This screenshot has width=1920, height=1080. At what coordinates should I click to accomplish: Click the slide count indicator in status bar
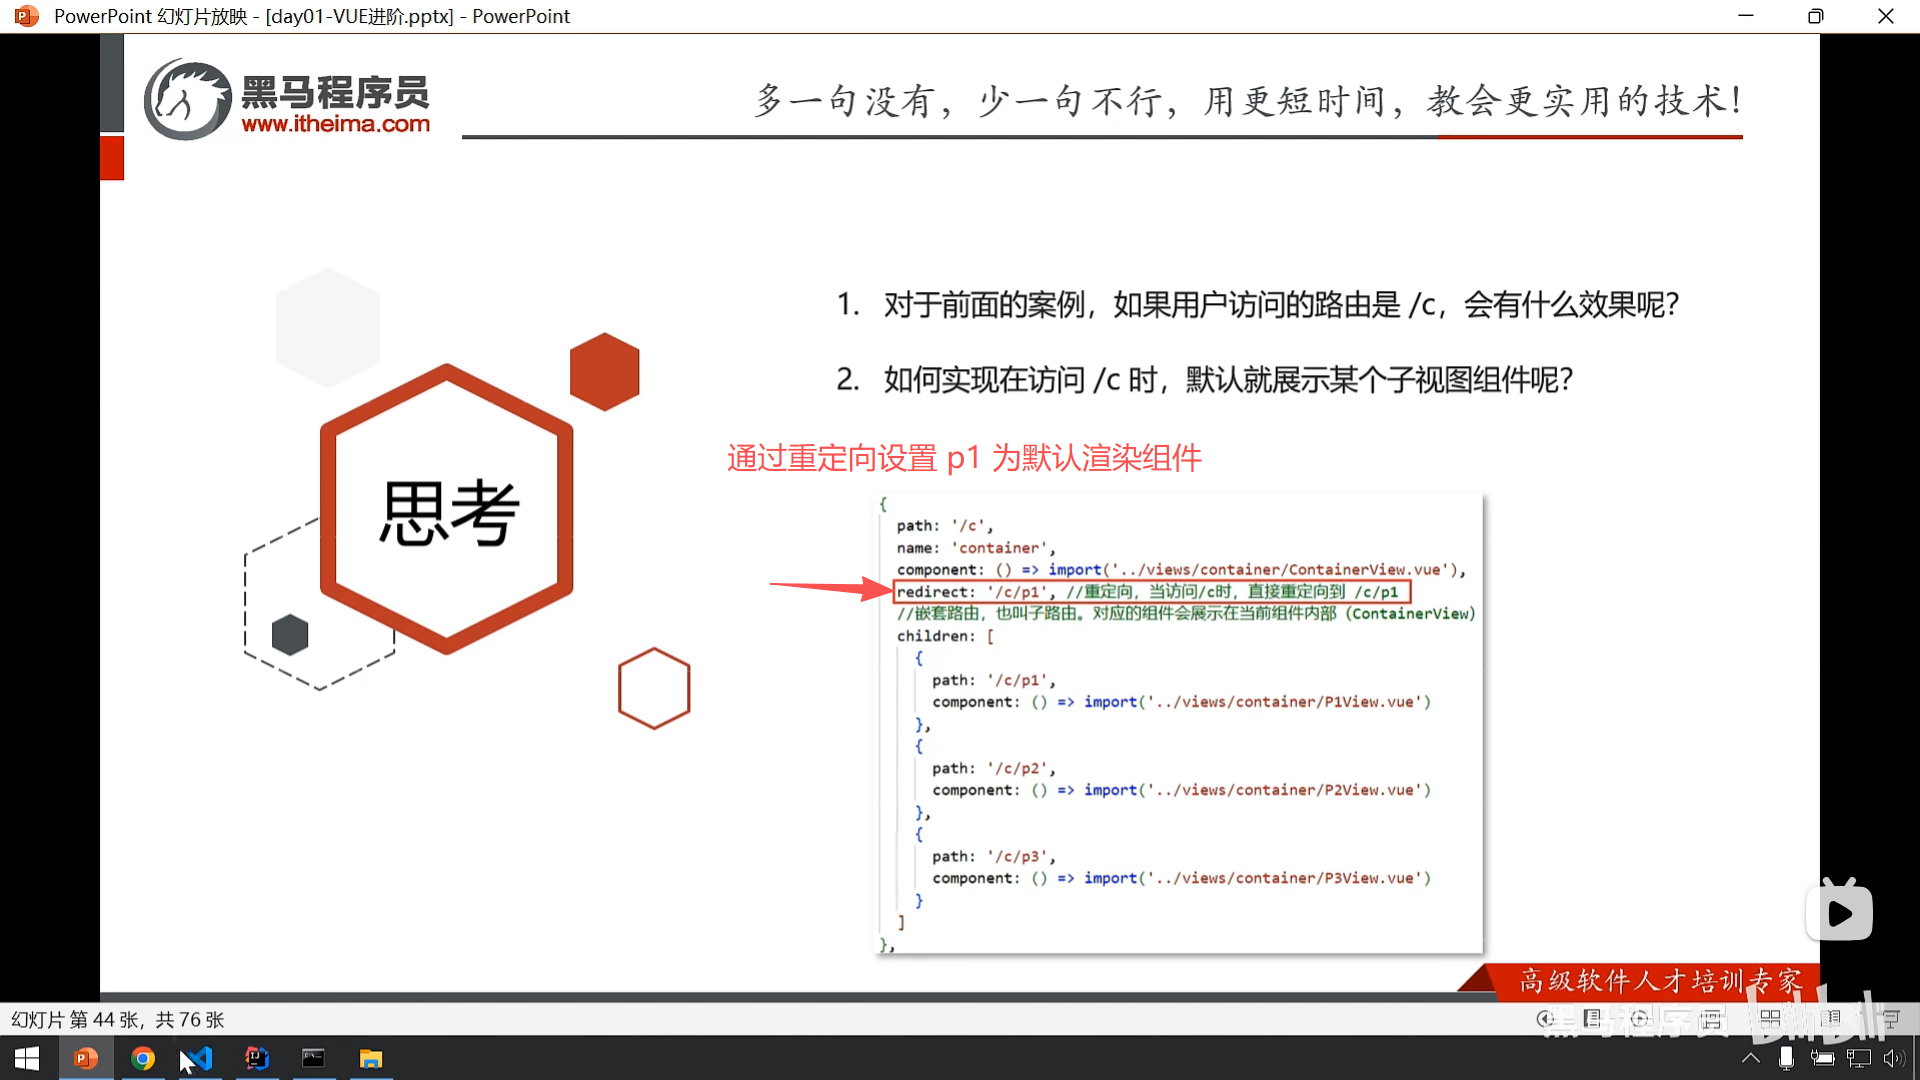point(117,1019)
